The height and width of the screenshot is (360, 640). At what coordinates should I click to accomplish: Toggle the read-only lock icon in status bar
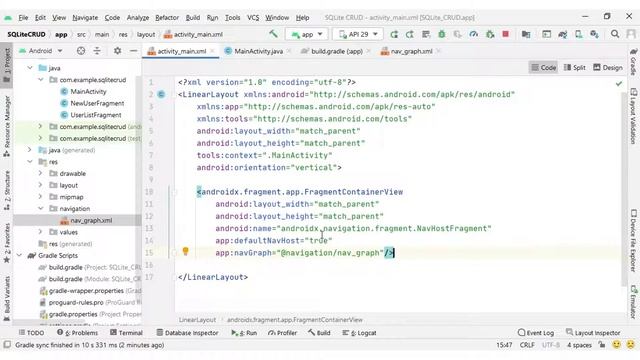(x=602, y=345)
